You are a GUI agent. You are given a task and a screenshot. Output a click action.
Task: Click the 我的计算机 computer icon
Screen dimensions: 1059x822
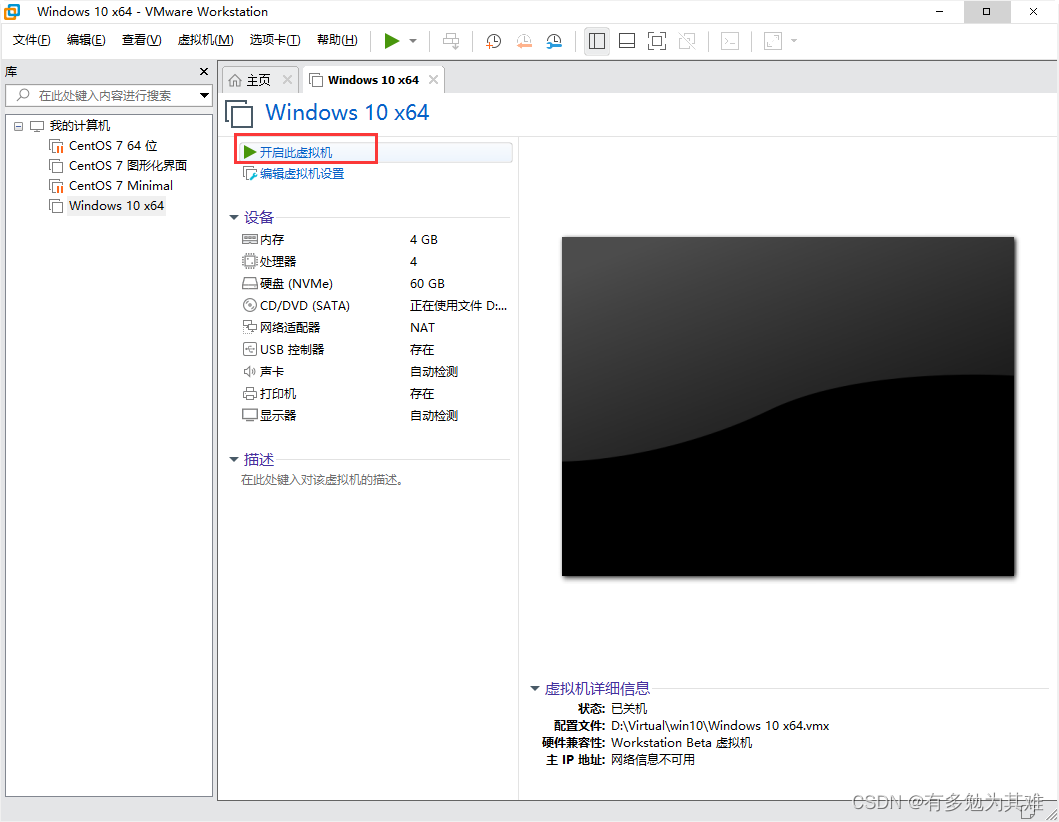pos(37,126)
